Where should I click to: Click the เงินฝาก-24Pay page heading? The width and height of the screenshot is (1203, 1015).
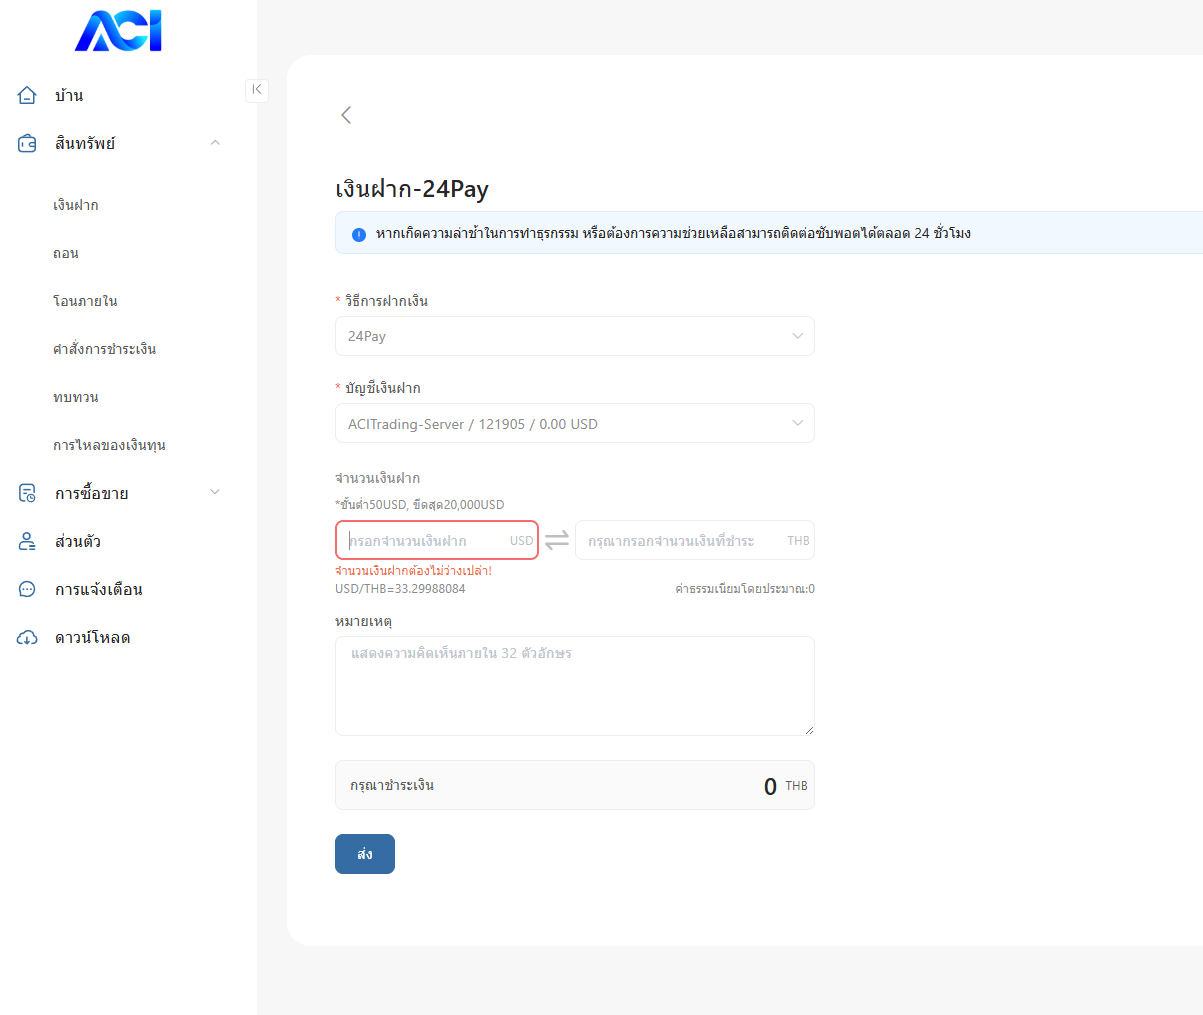(412, 189)
